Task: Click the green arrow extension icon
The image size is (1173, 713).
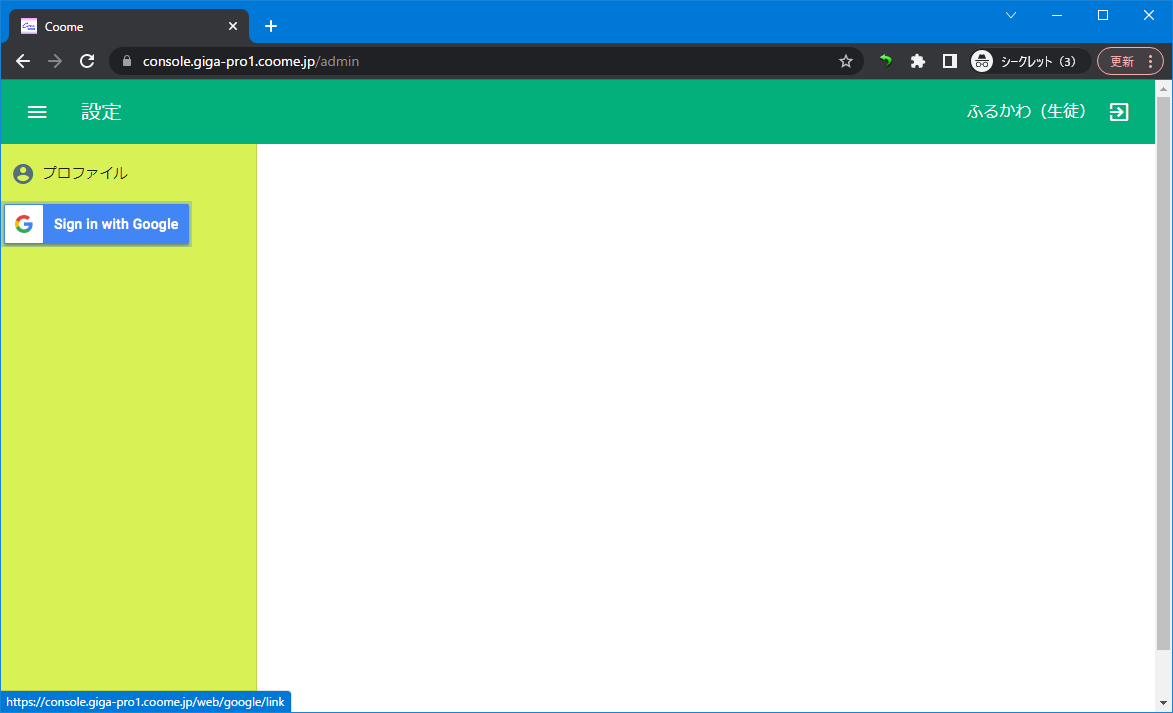Action: click(885, 61)
